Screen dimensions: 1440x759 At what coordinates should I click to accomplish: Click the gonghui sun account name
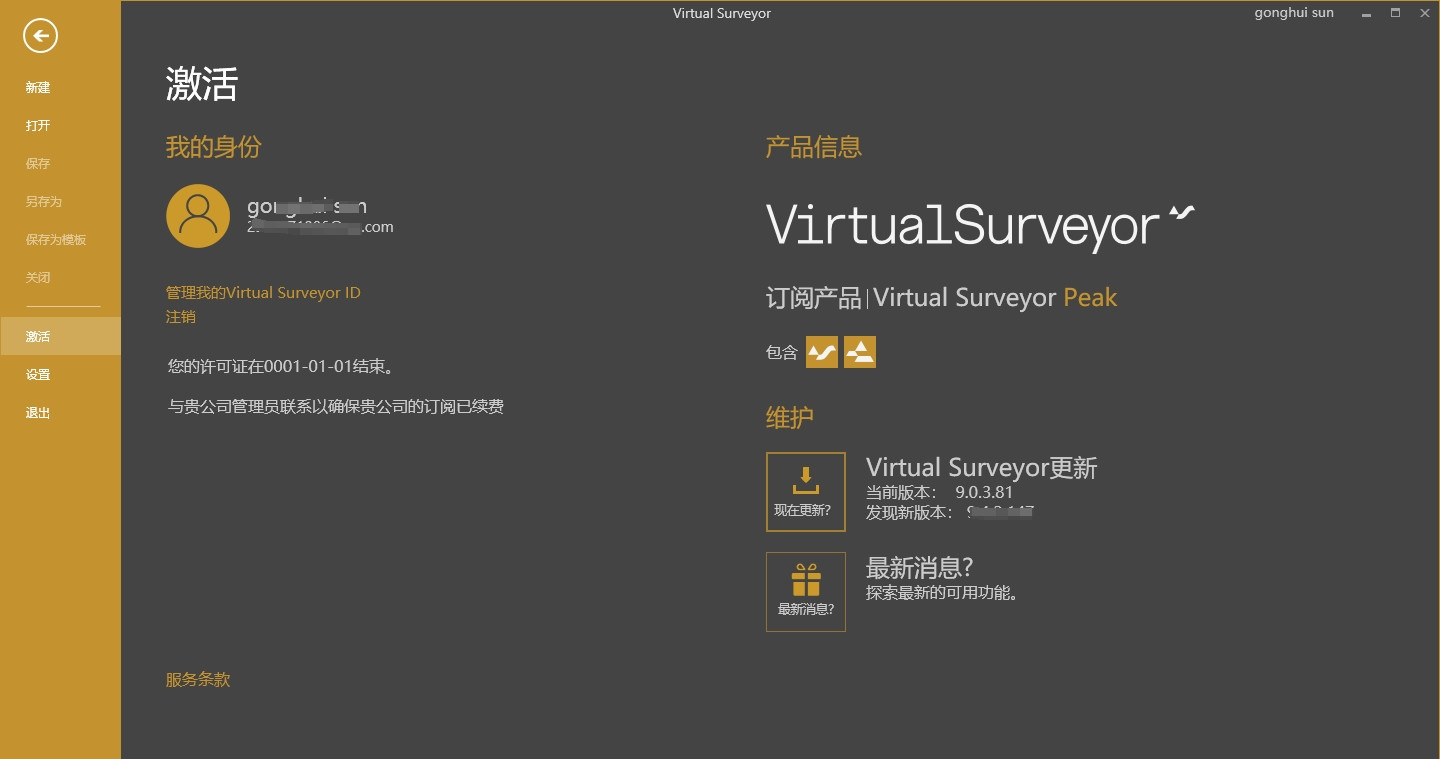[1294, 13]
